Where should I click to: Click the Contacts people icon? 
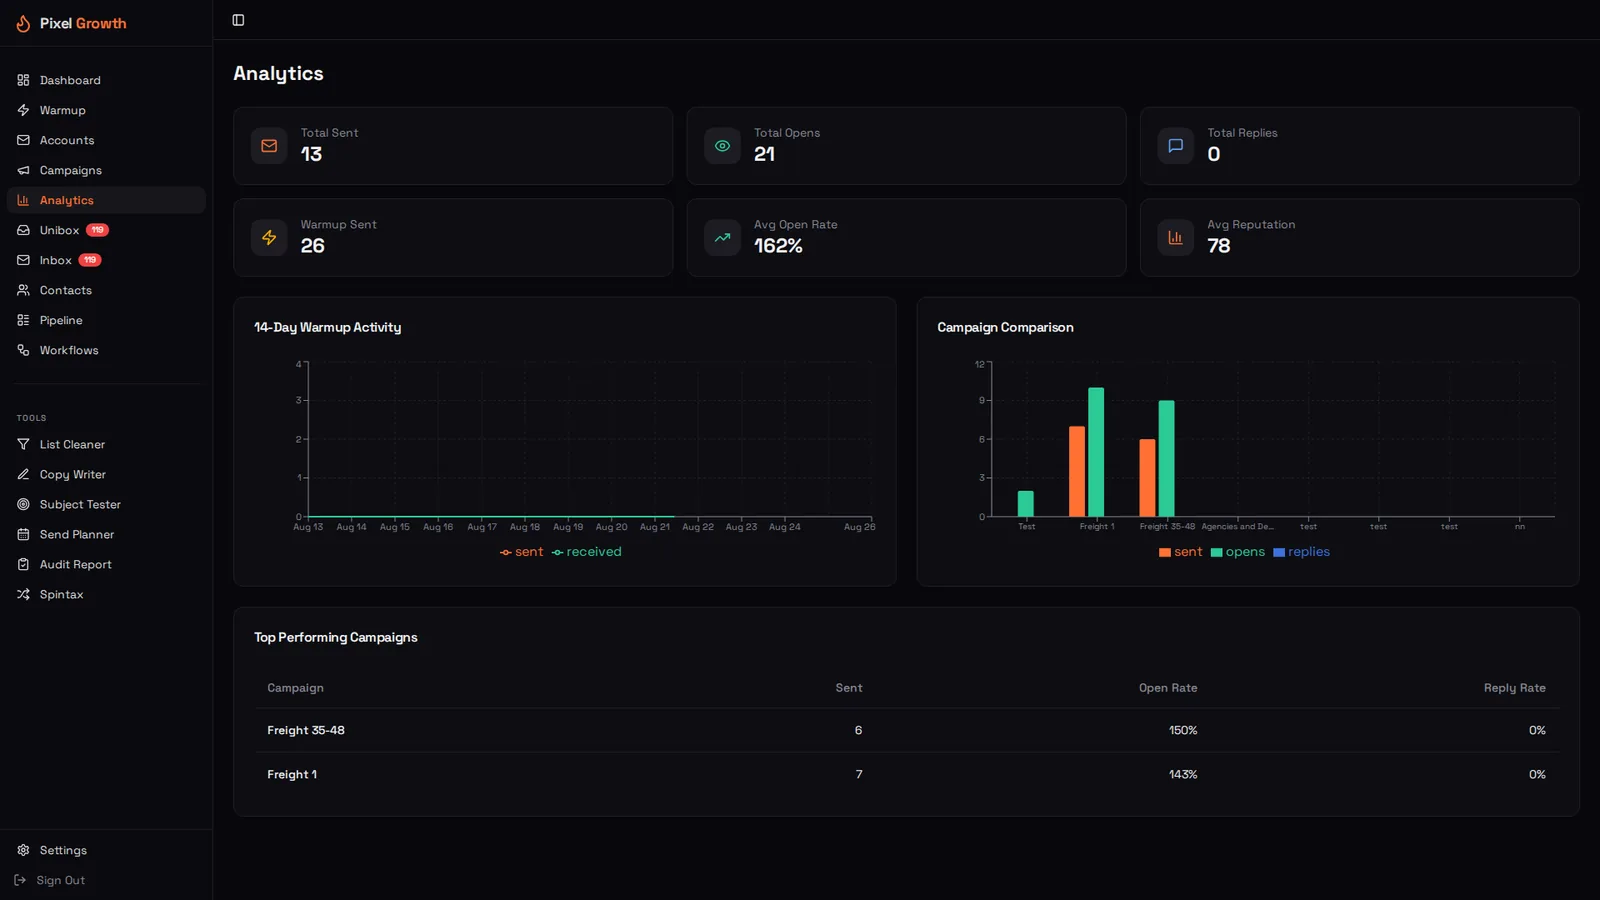pyautogui.click(x=23, y=290)
